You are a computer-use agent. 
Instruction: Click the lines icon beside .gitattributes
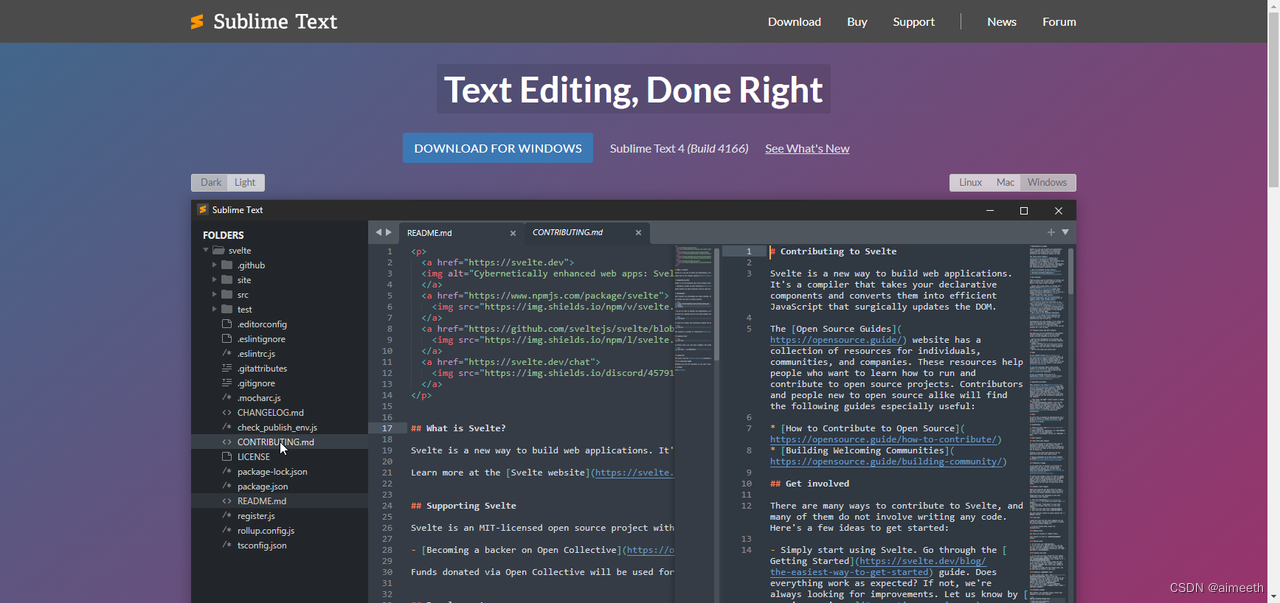click(227, 368)
